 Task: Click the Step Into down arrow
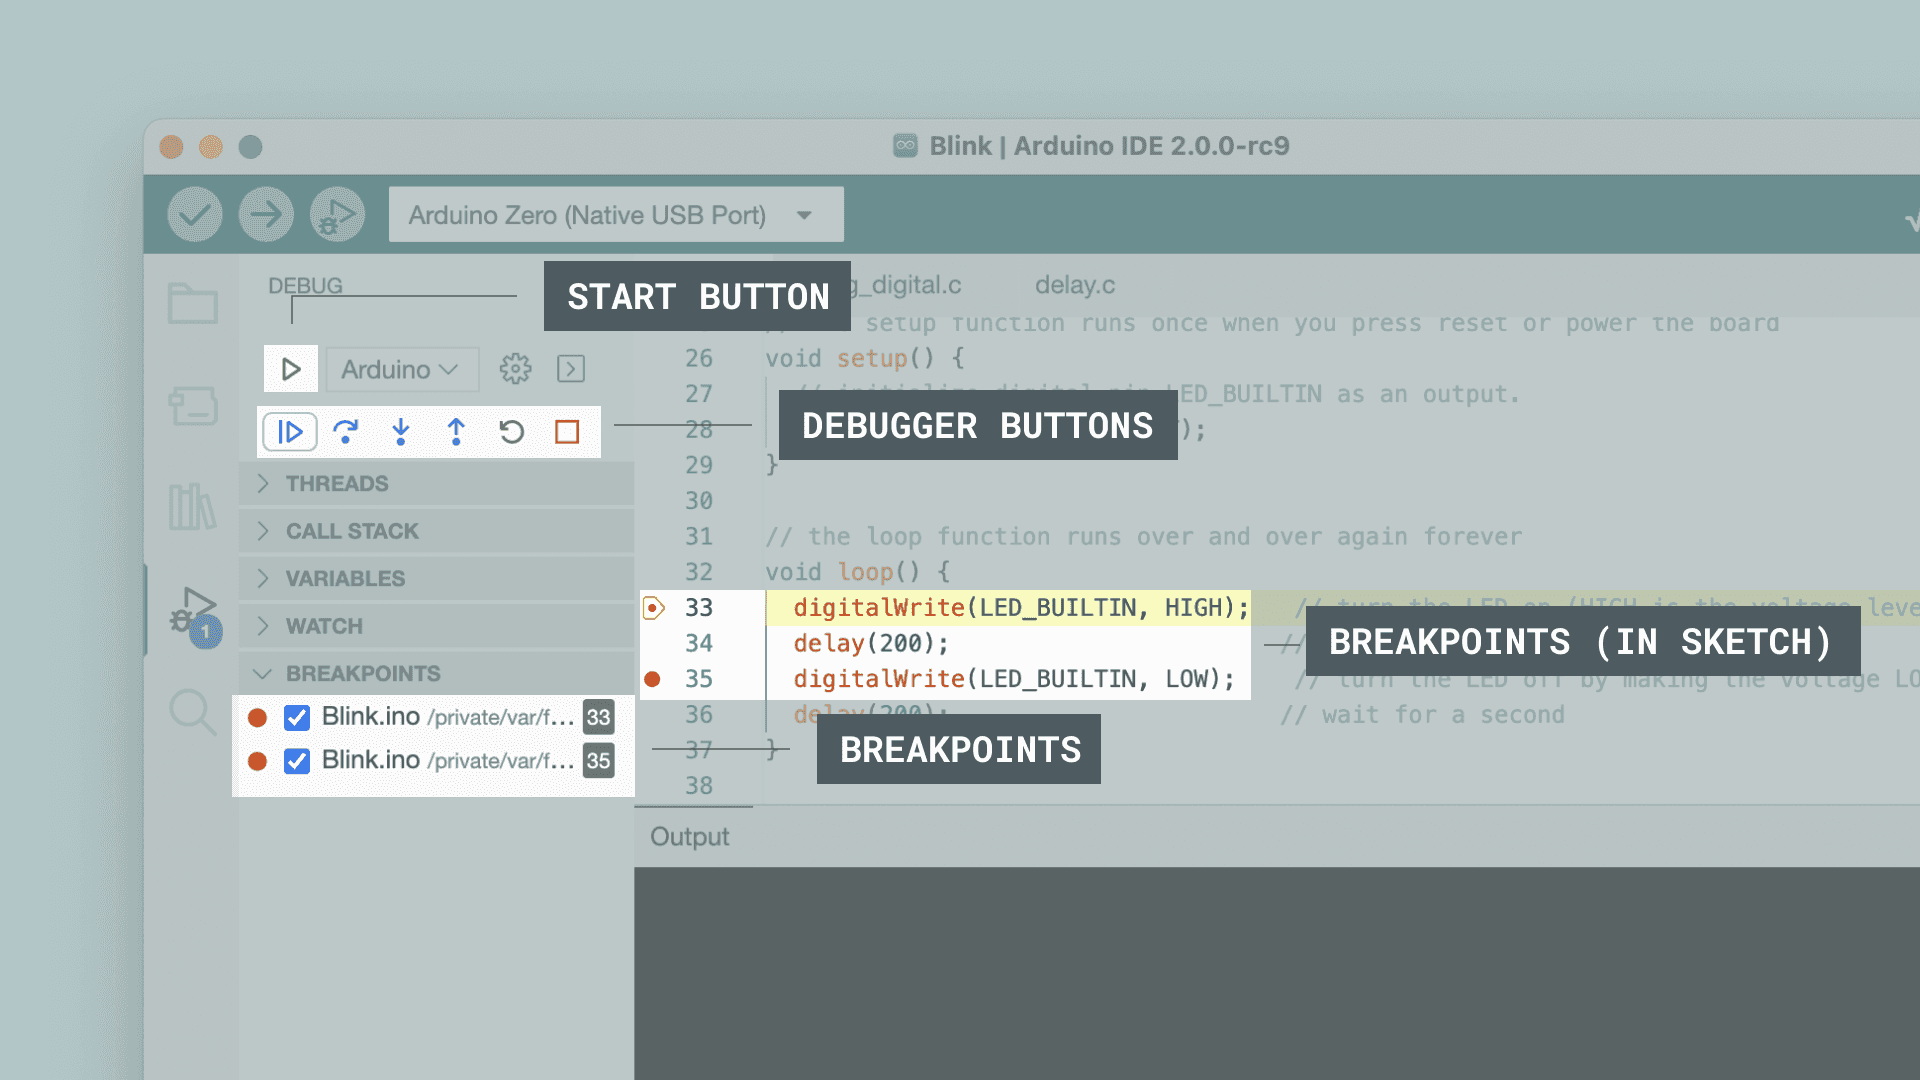401,432
